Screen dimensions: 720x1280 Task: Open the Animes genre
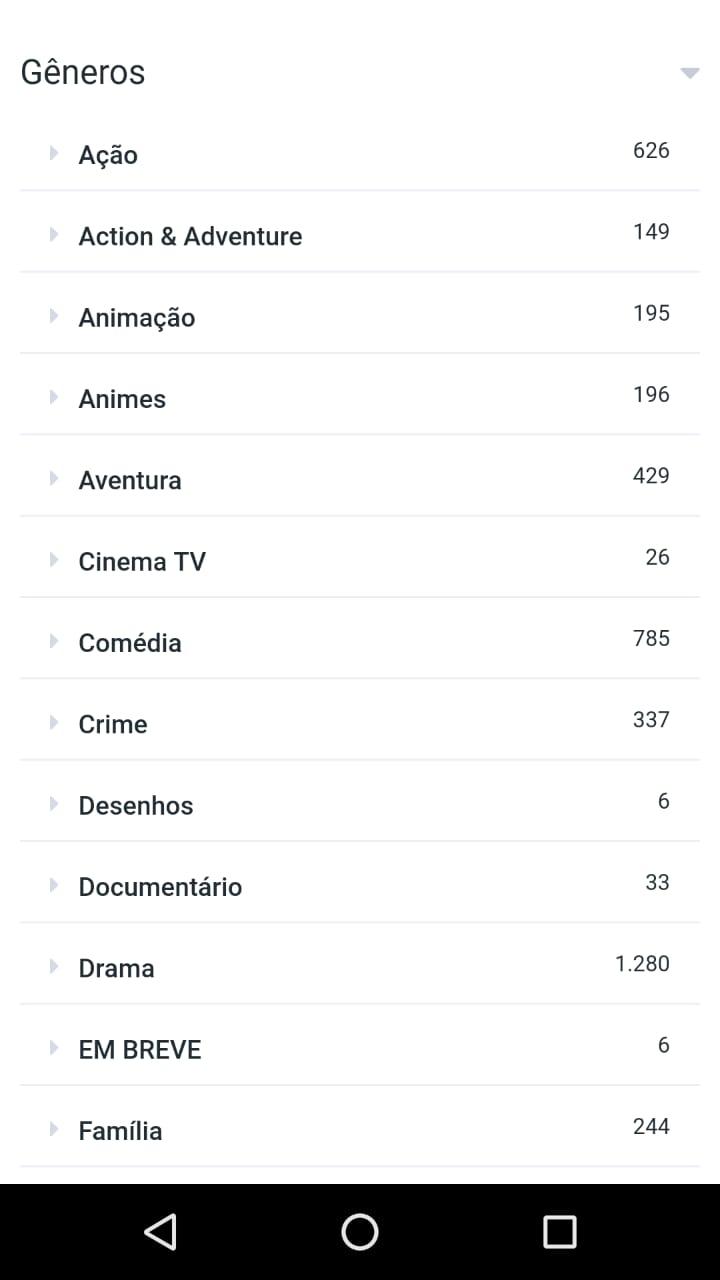pos(122,399)
